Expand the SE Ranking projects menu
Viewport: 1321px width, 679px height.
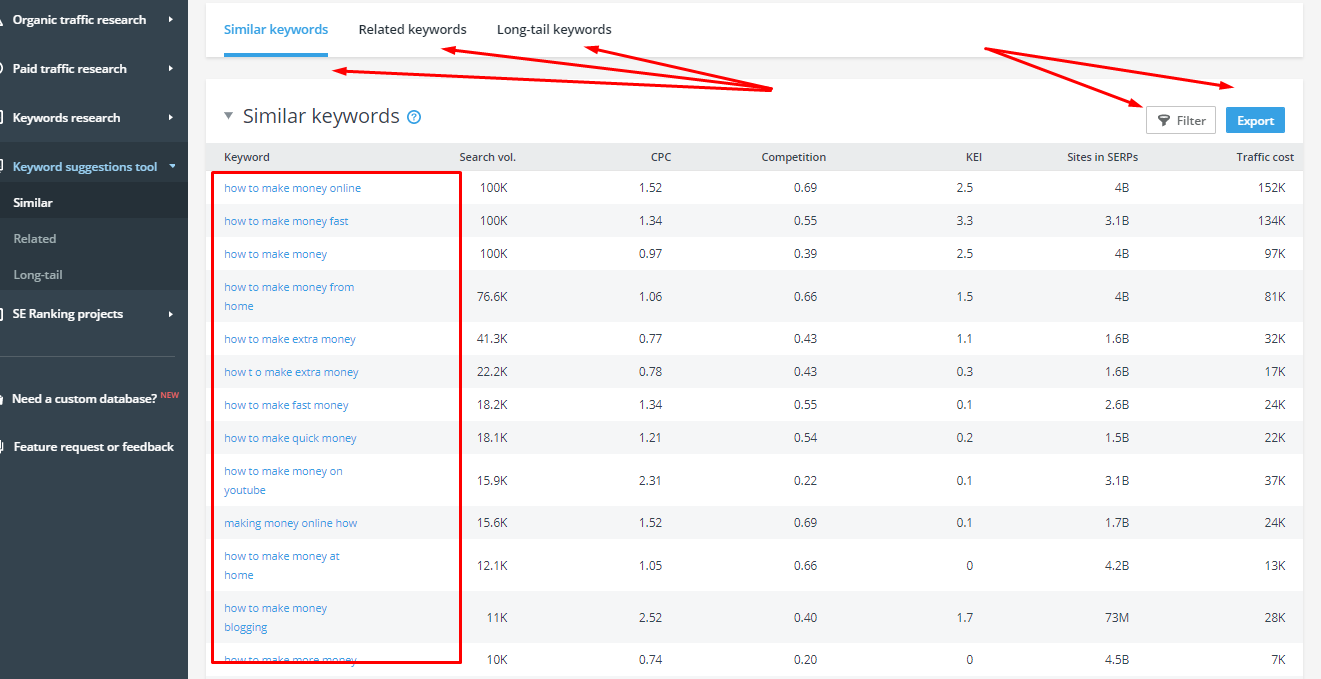click(171, 313)
